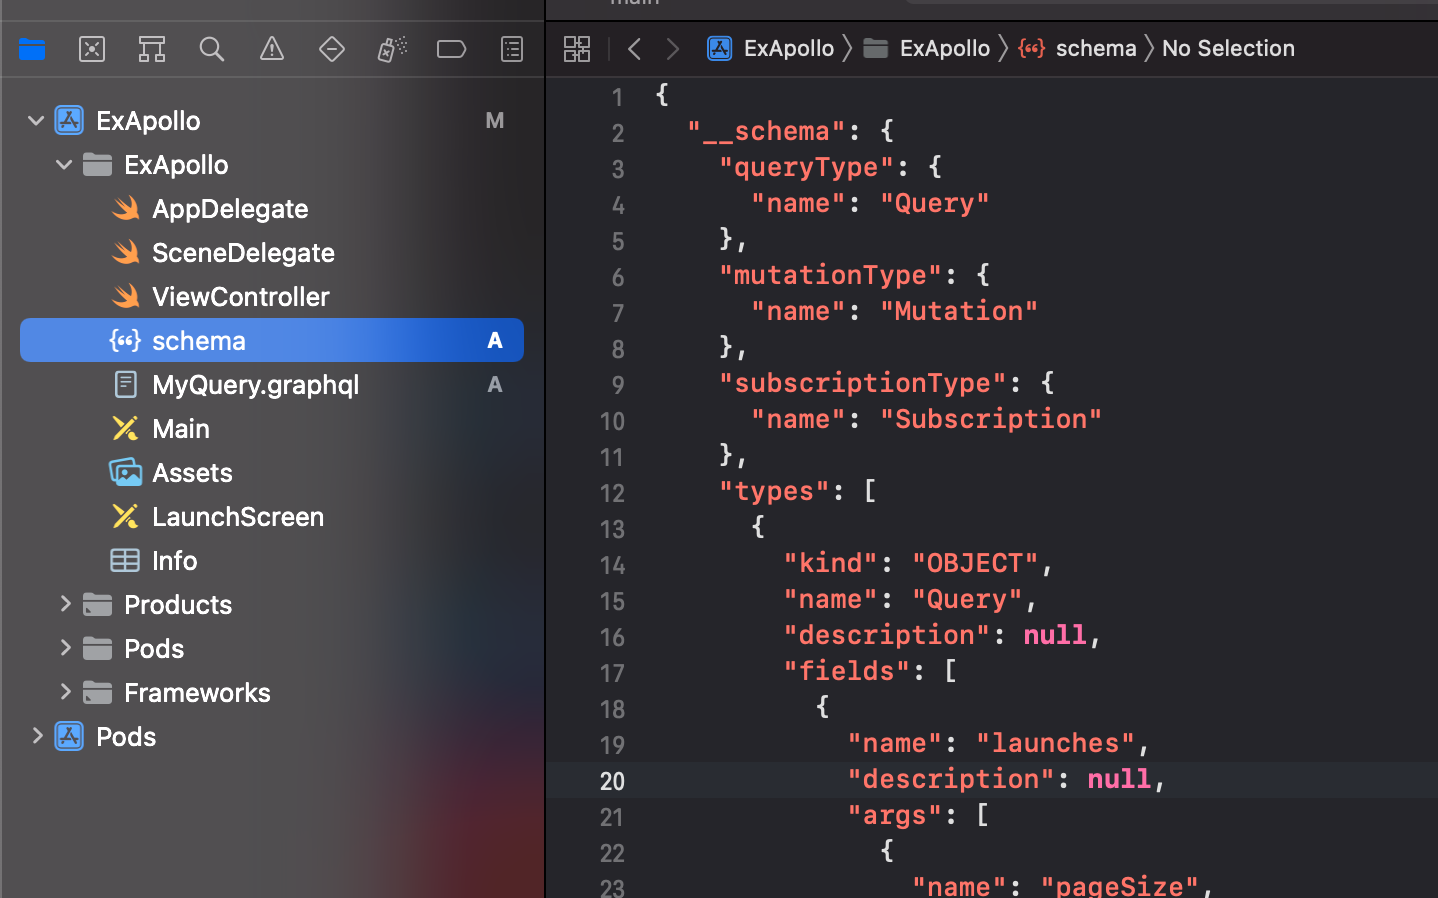Open MyQuery.graphql file
The height and width of the screenshot is (898, 1438).
point(255,385)
